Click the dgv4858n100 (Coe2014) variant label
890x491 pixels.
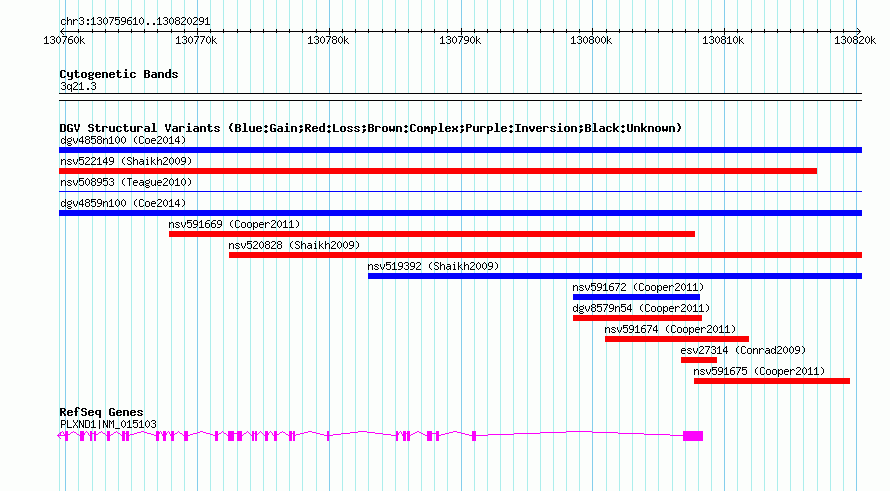click(123, 140)
